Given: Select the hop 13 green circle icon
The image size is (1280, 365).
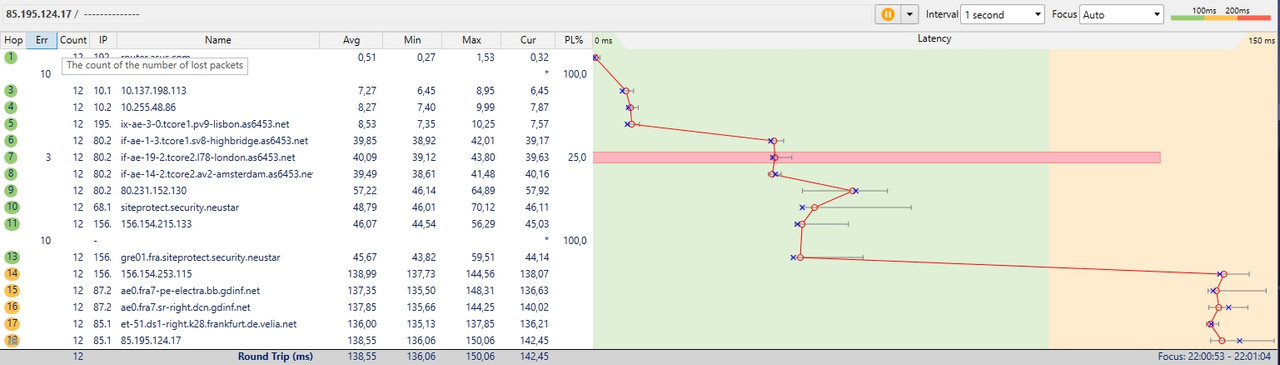Looking at the screenshot, I should point(12,257).
